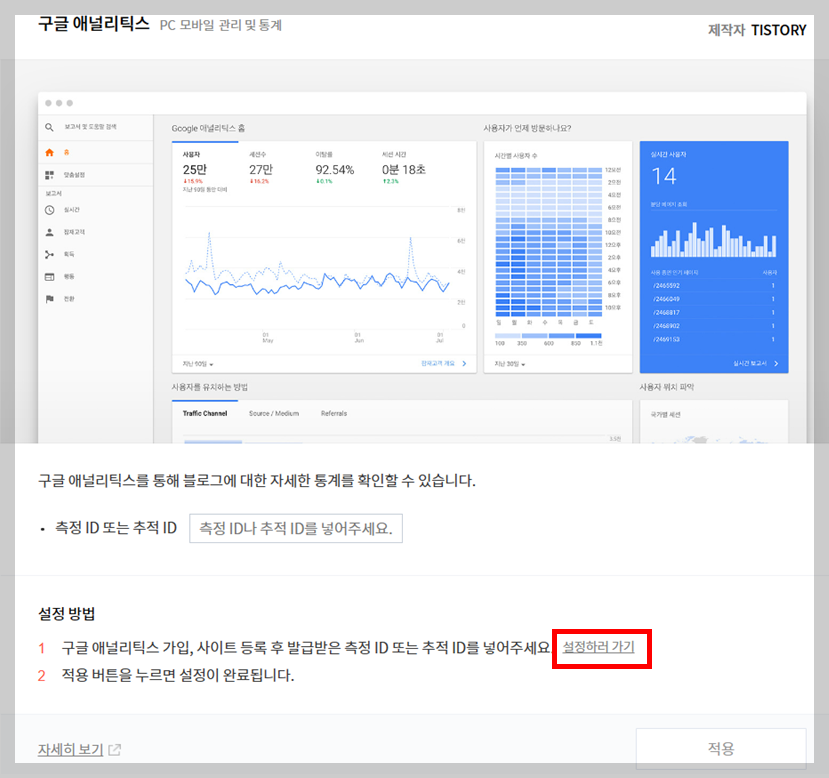The width and height of the screenshot is (829, 778).
Task: Select the 사용자 metric tab showing 25만
Action: coord(205,170)
